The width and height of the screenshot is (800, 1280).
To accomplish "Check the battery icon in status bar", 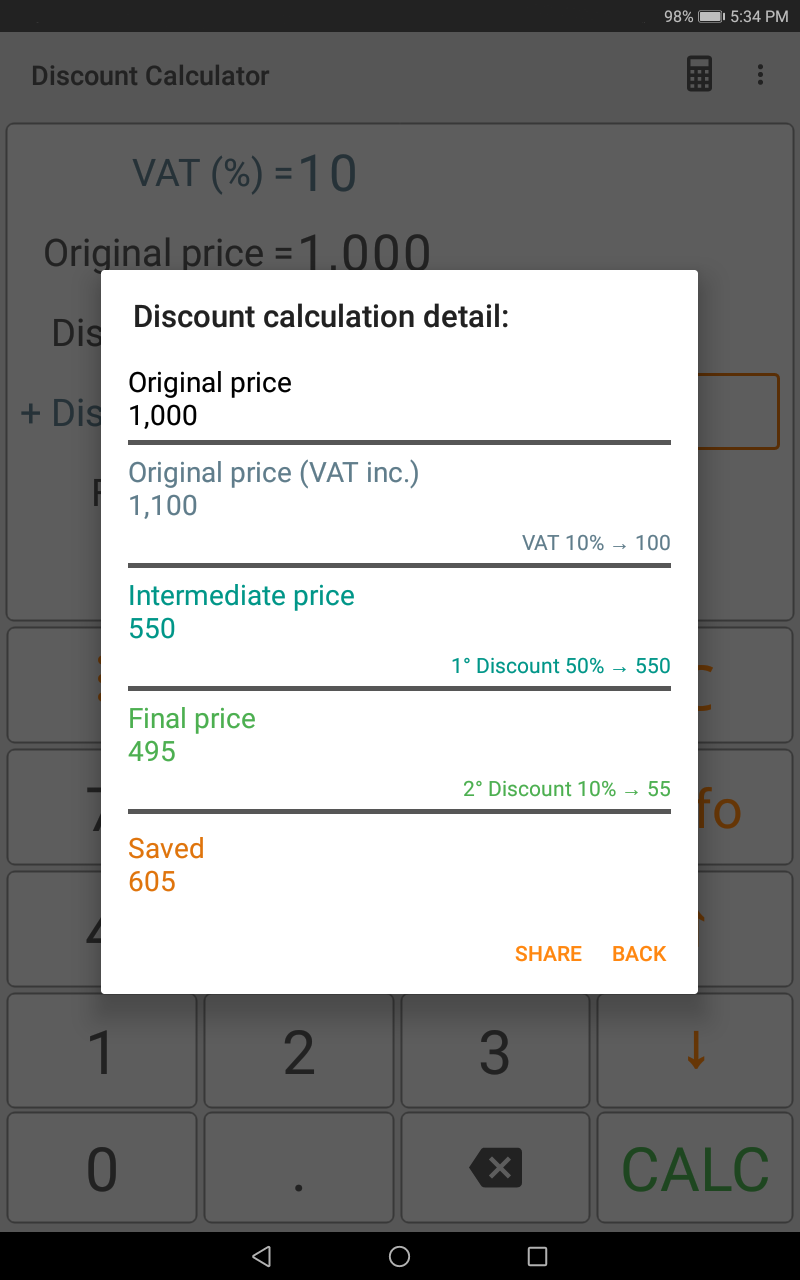I will tap(711, 16).
